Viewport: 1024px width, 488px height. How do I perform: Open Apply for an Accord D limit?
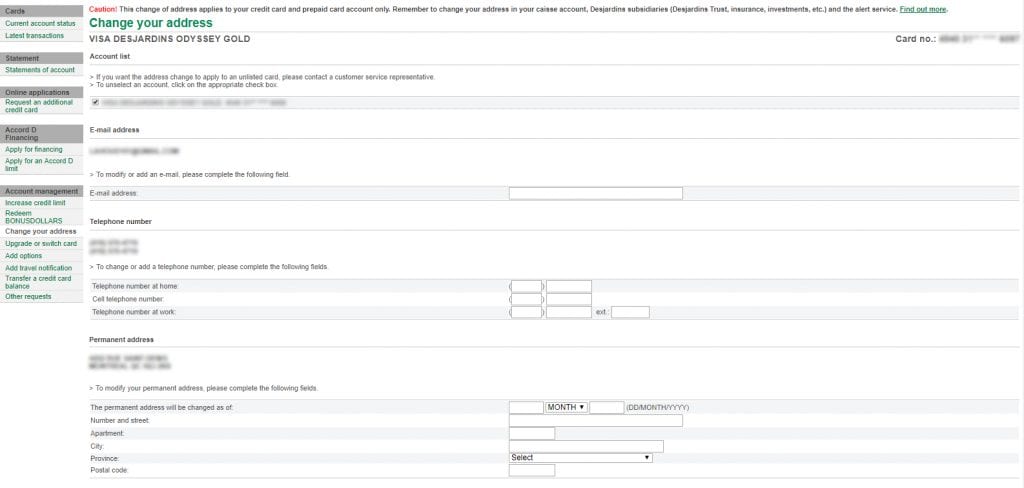pyautogui.click(x=39, y=165)
